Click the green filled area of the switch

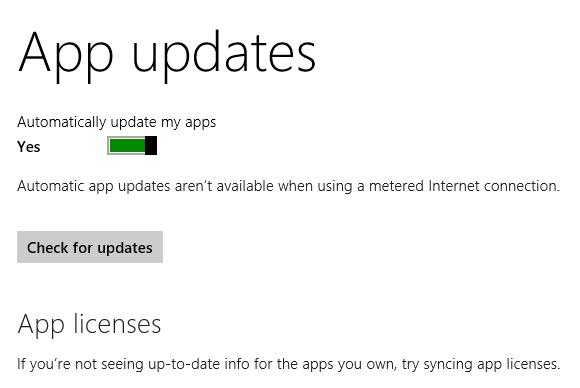[x=127, y=145]
